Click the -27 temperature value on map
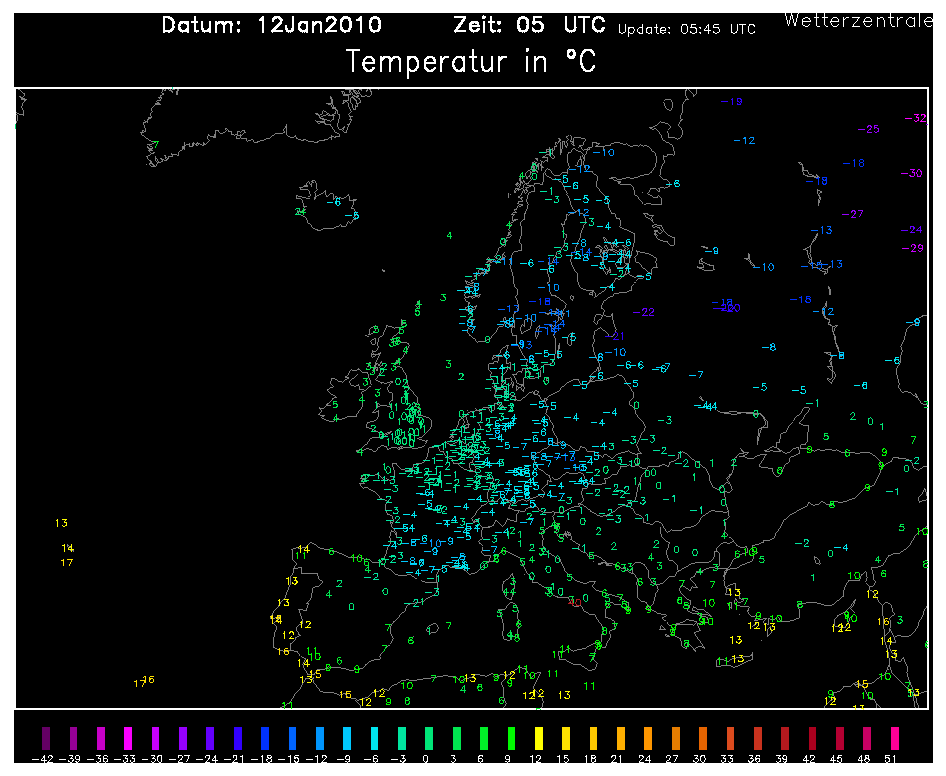 point(852,214)
